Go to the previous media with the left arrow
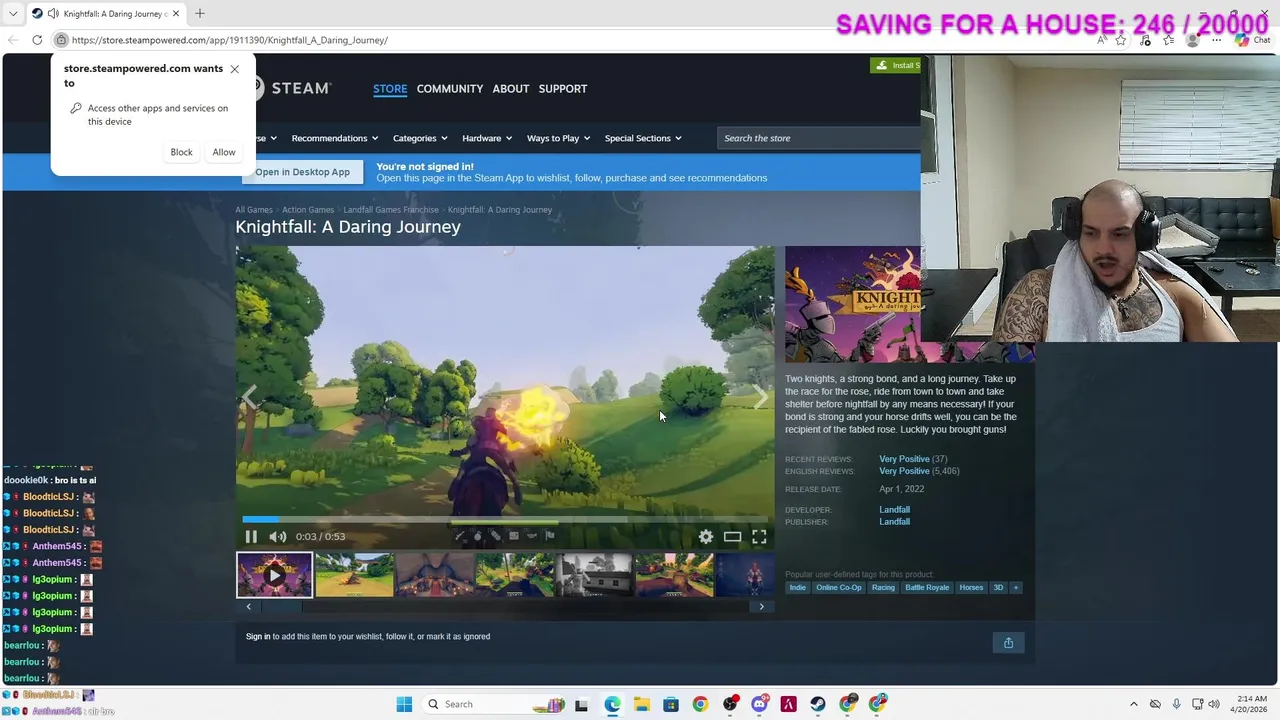The width and height of the screenshot is (1280, 720). pos(249,398)
